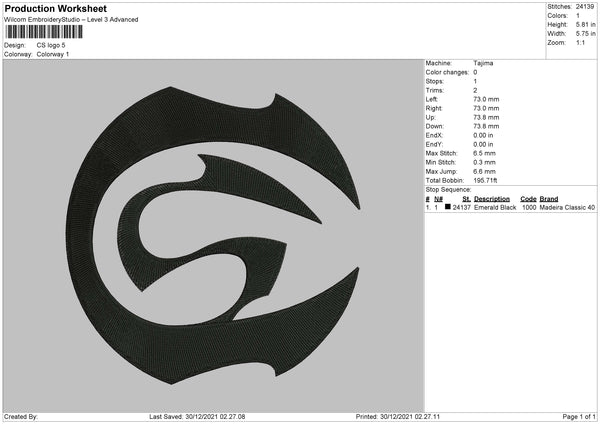Click the Design label in the header
600x424 pixels.
coord(15,45)
